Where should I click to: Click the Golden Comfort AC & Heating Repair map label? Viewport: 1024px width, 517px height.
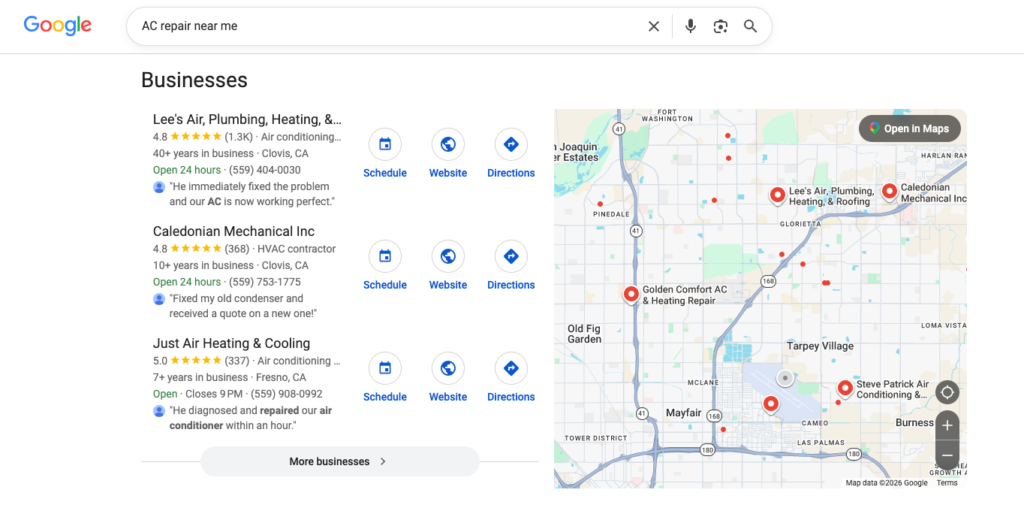point(684,295)
